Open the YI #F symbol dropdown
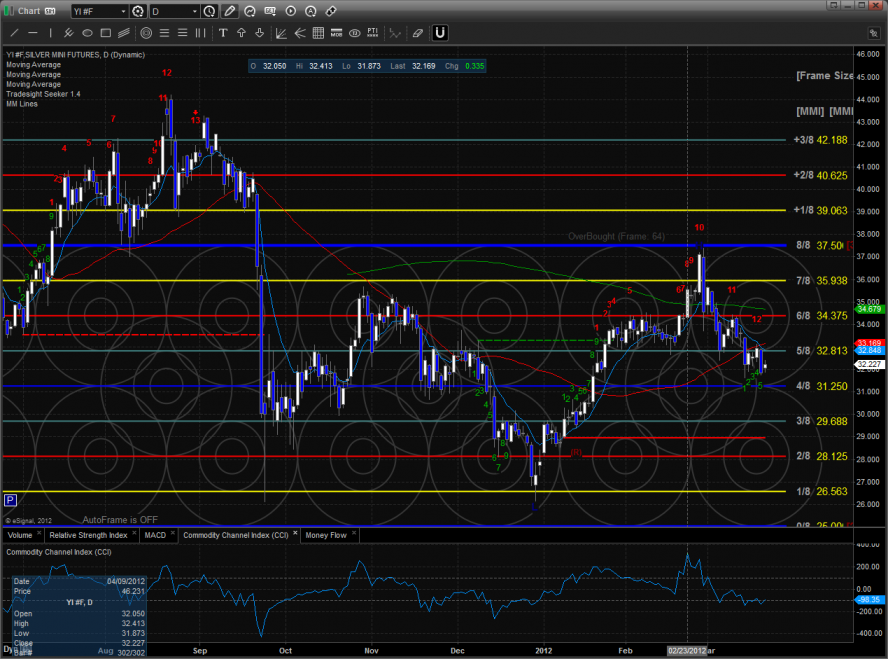888x659 pixels. (123, 12)
